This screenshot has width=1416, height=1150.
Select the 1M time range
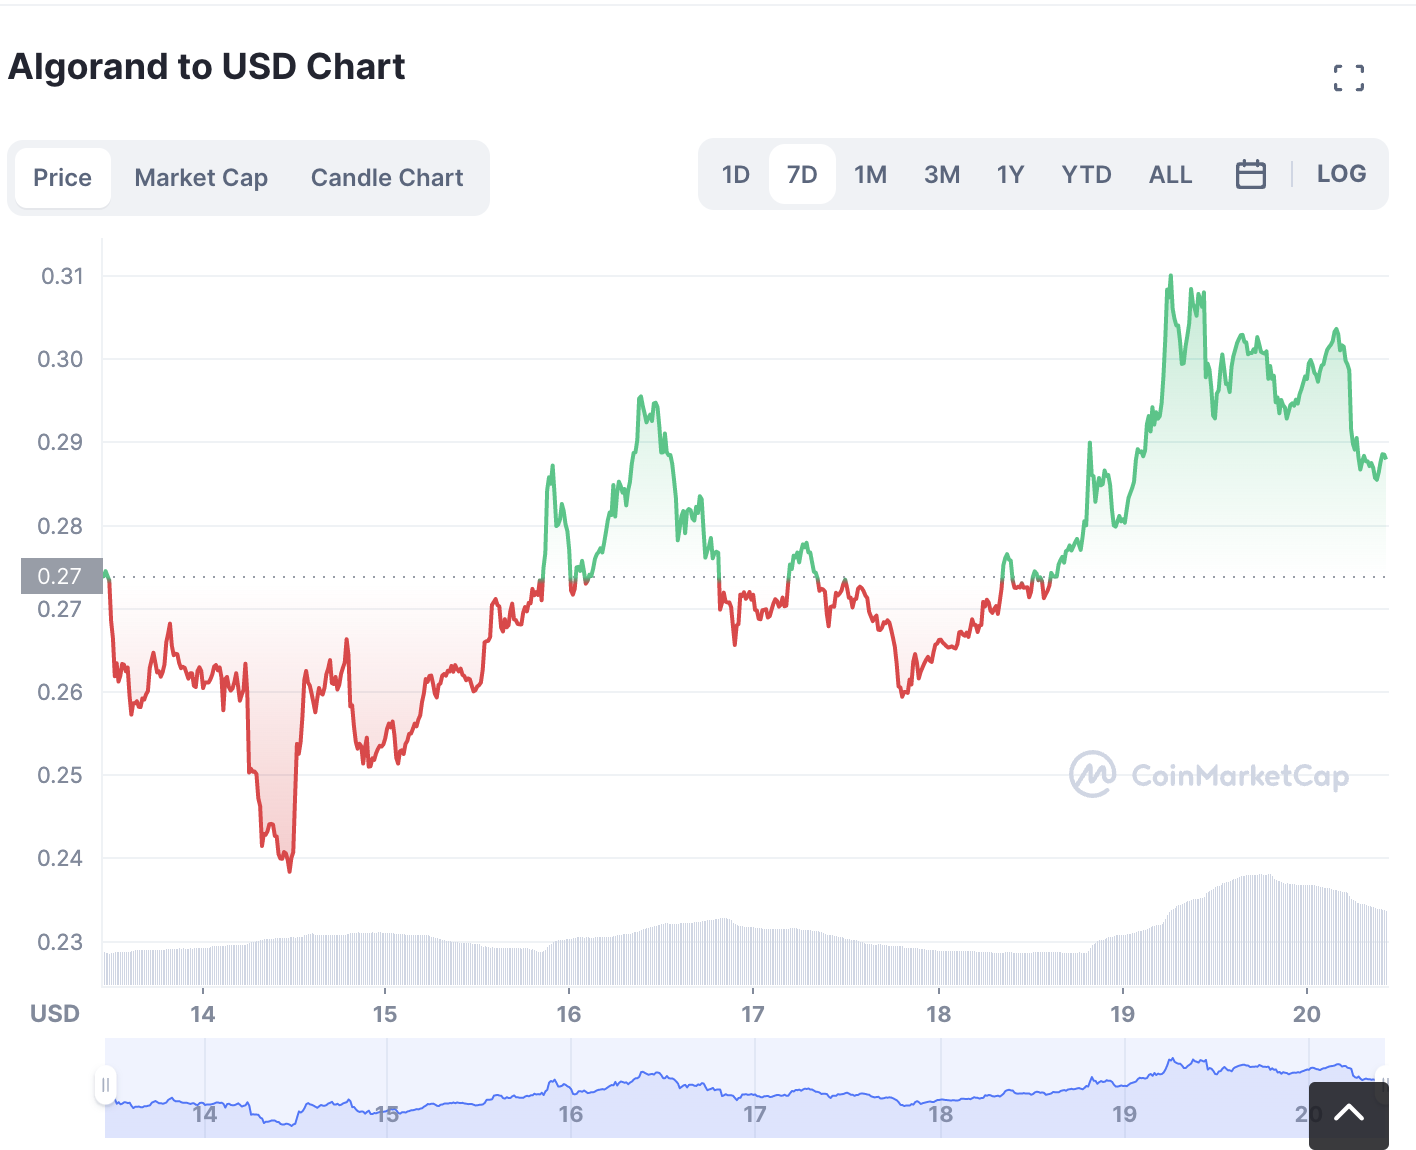pos(870,175)
